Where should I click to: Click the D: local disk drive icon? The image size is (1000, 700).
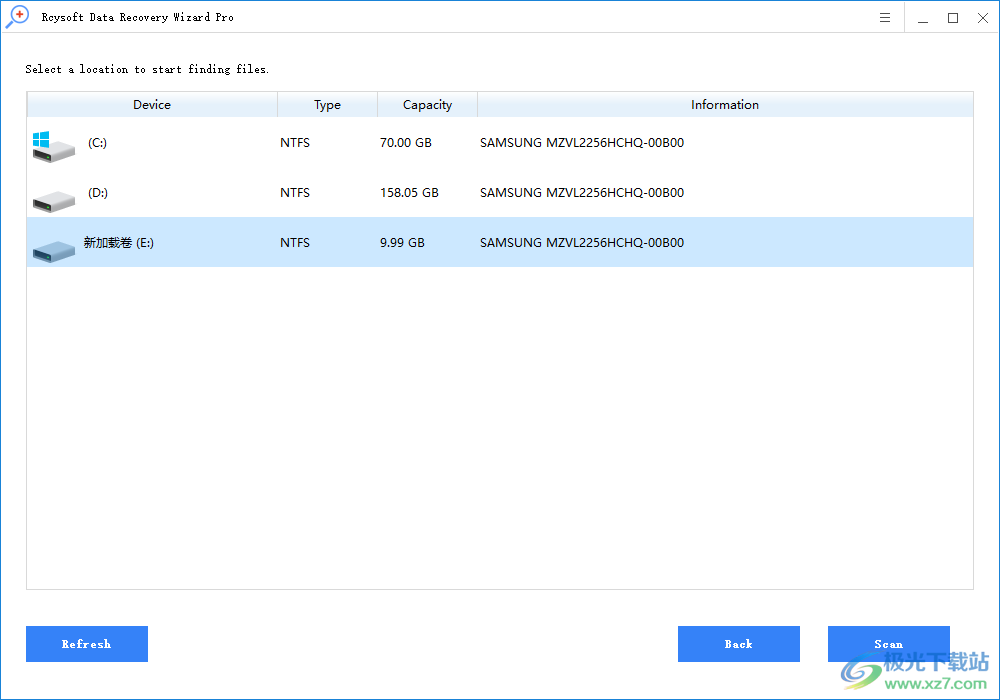52,198
